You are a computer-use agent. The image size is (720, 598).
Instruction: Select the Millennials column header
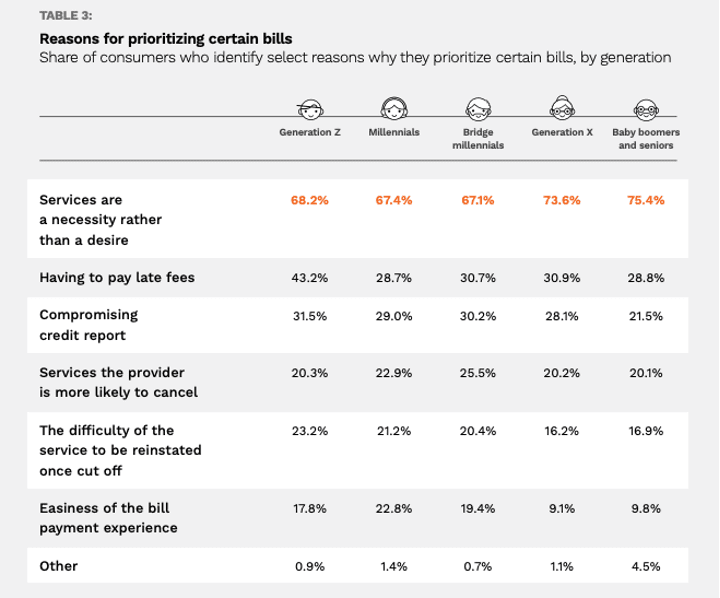point(393,132)
